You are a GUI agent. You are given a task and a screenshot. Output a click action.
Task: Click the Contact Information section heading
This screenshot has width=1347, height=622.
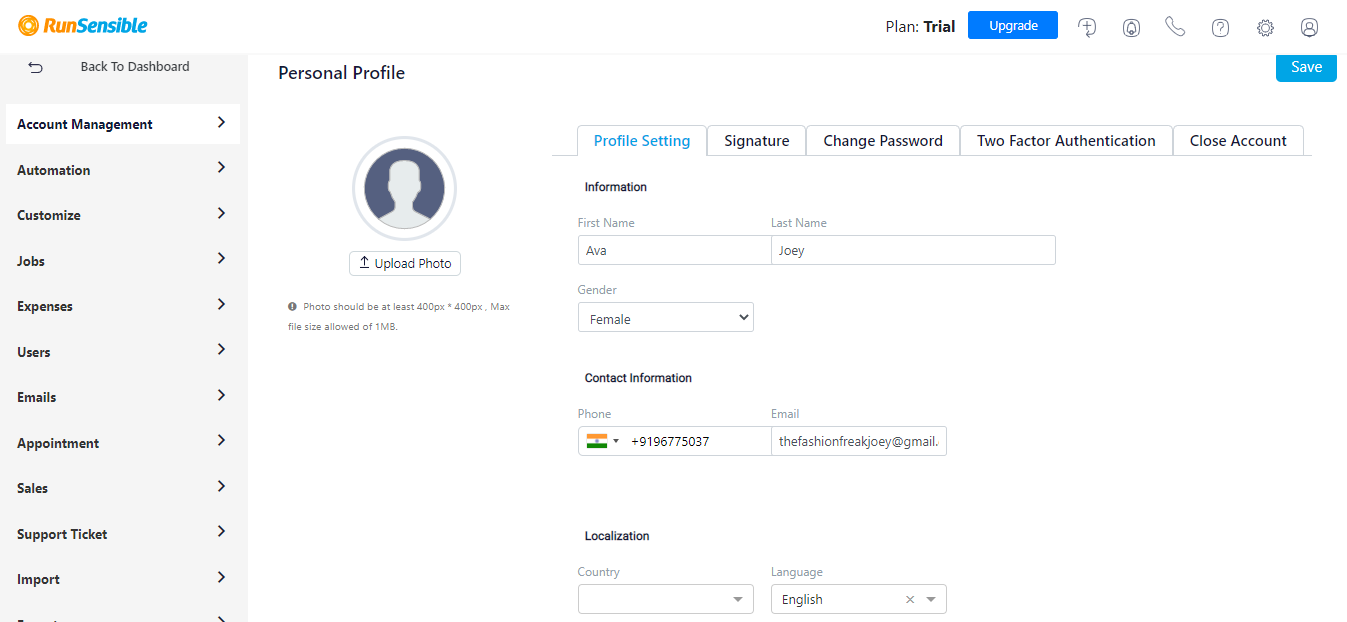point(638,378)
